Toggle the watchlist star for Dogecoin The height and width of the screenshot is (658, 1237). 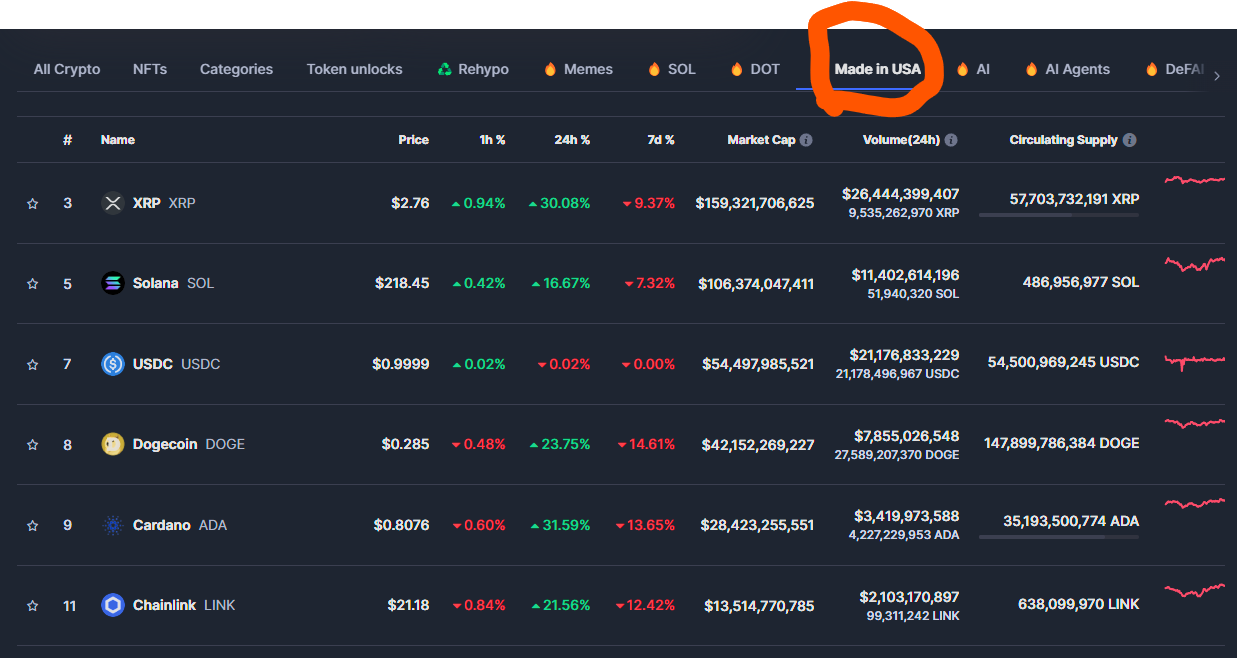[x=32, y=445]
